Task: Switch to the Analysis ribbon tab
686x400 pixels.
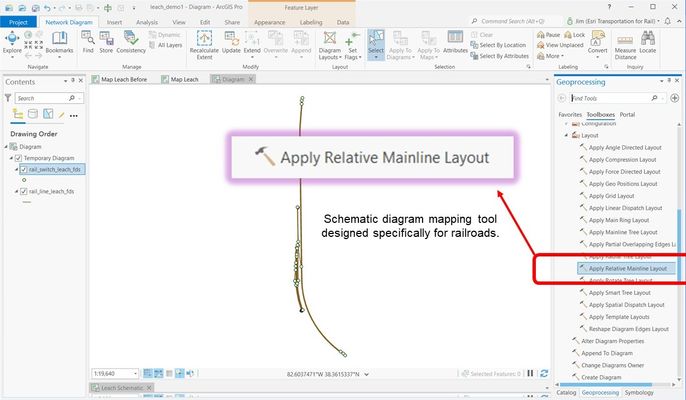Action: pyautogui.click(x=147, y=22)
